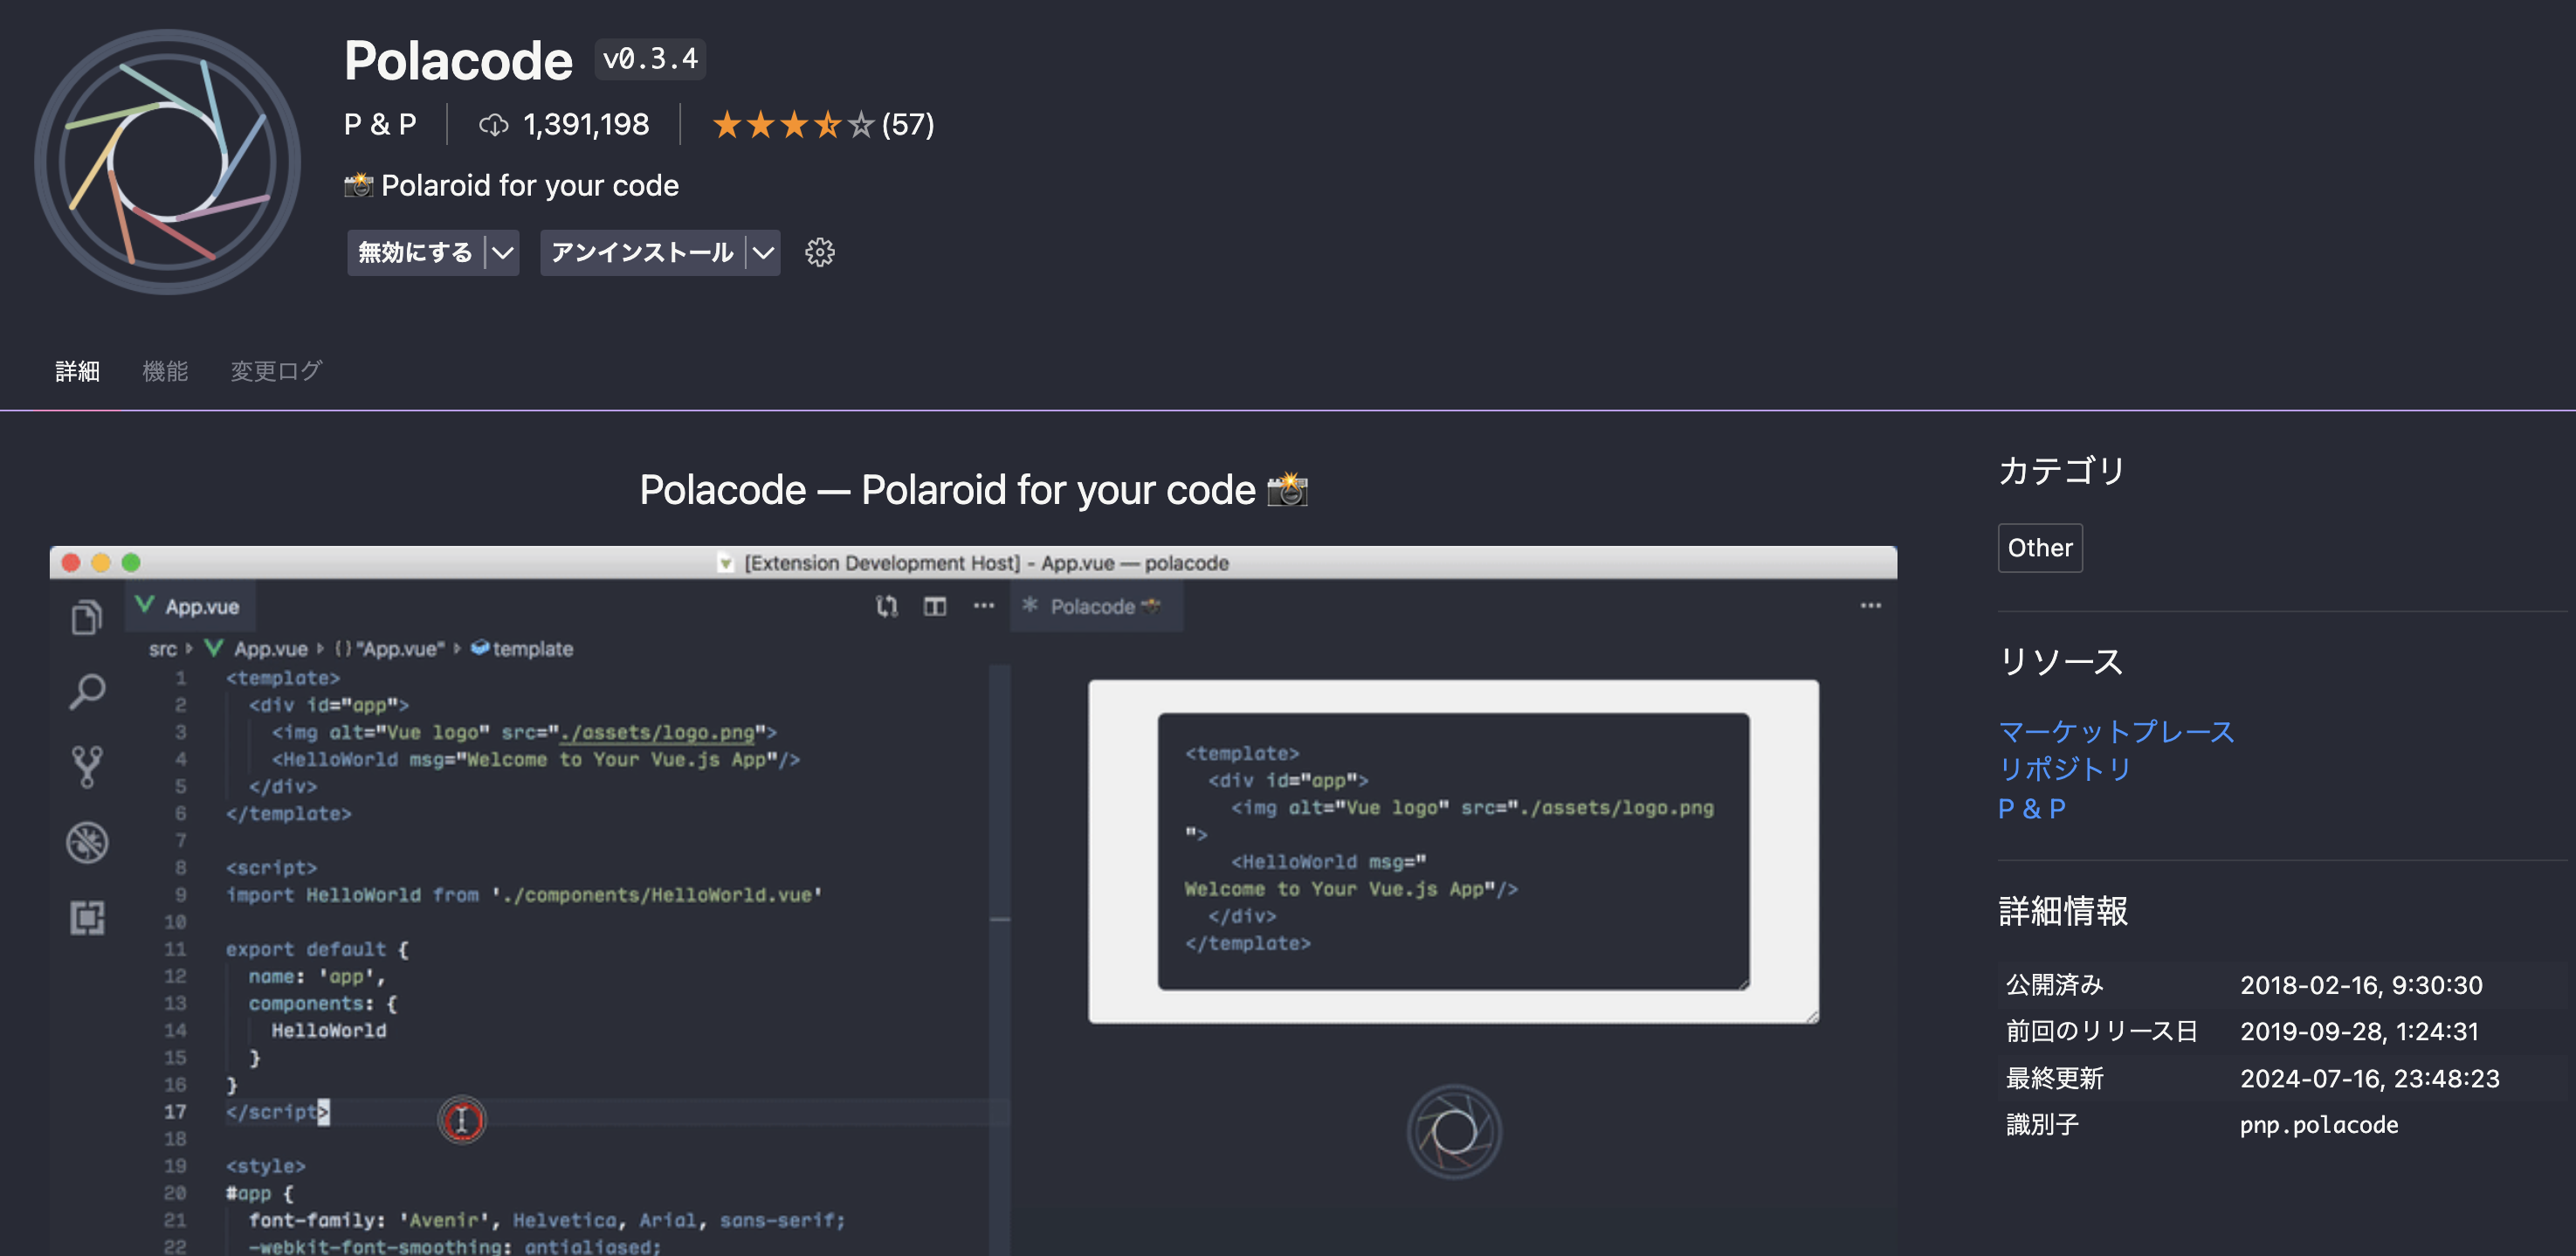
Task: Click the Other category tag
Action: (x=2039, y=548)
